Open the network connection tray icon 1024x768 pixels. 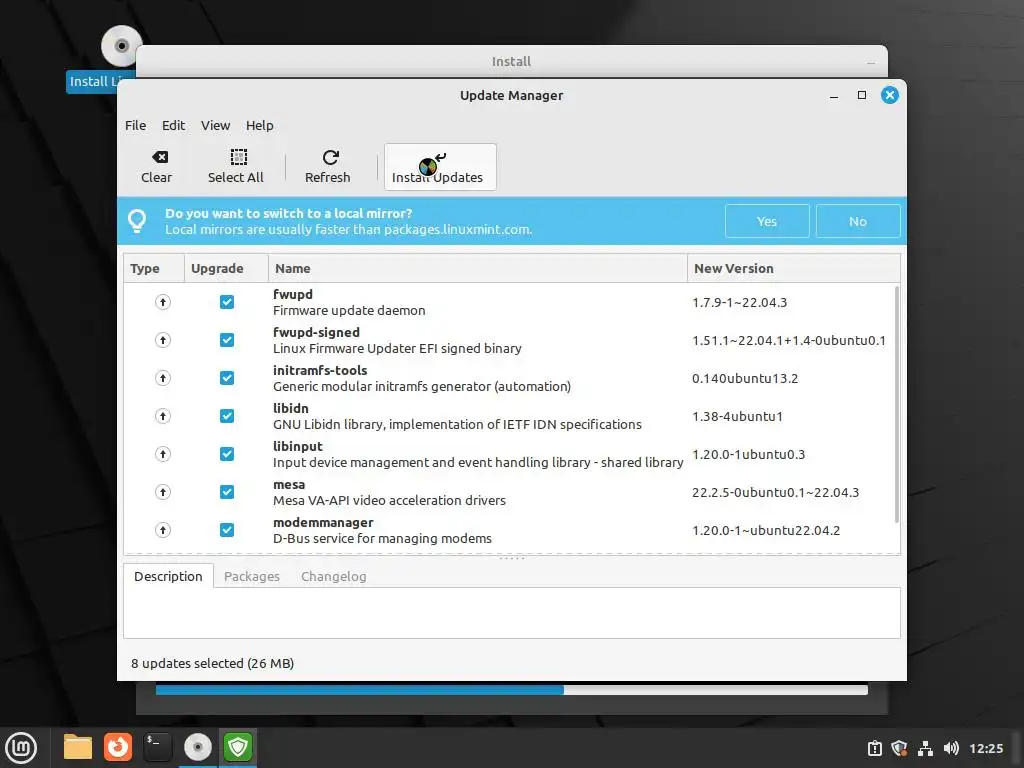click(925, 748)
